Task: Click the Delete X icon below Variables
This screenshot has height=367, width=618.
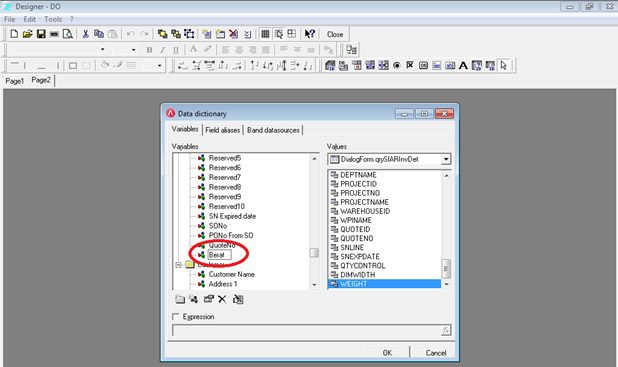Action: coord(222,300)
